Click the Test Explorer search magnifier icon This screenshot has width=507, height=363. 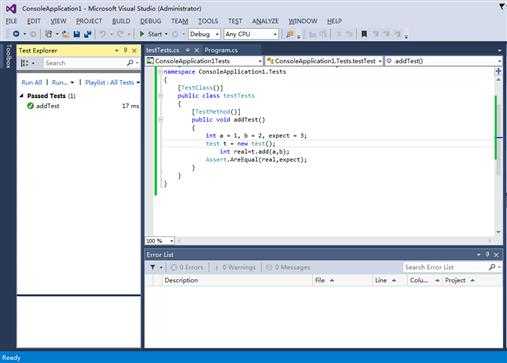click(x=130, y=63)
